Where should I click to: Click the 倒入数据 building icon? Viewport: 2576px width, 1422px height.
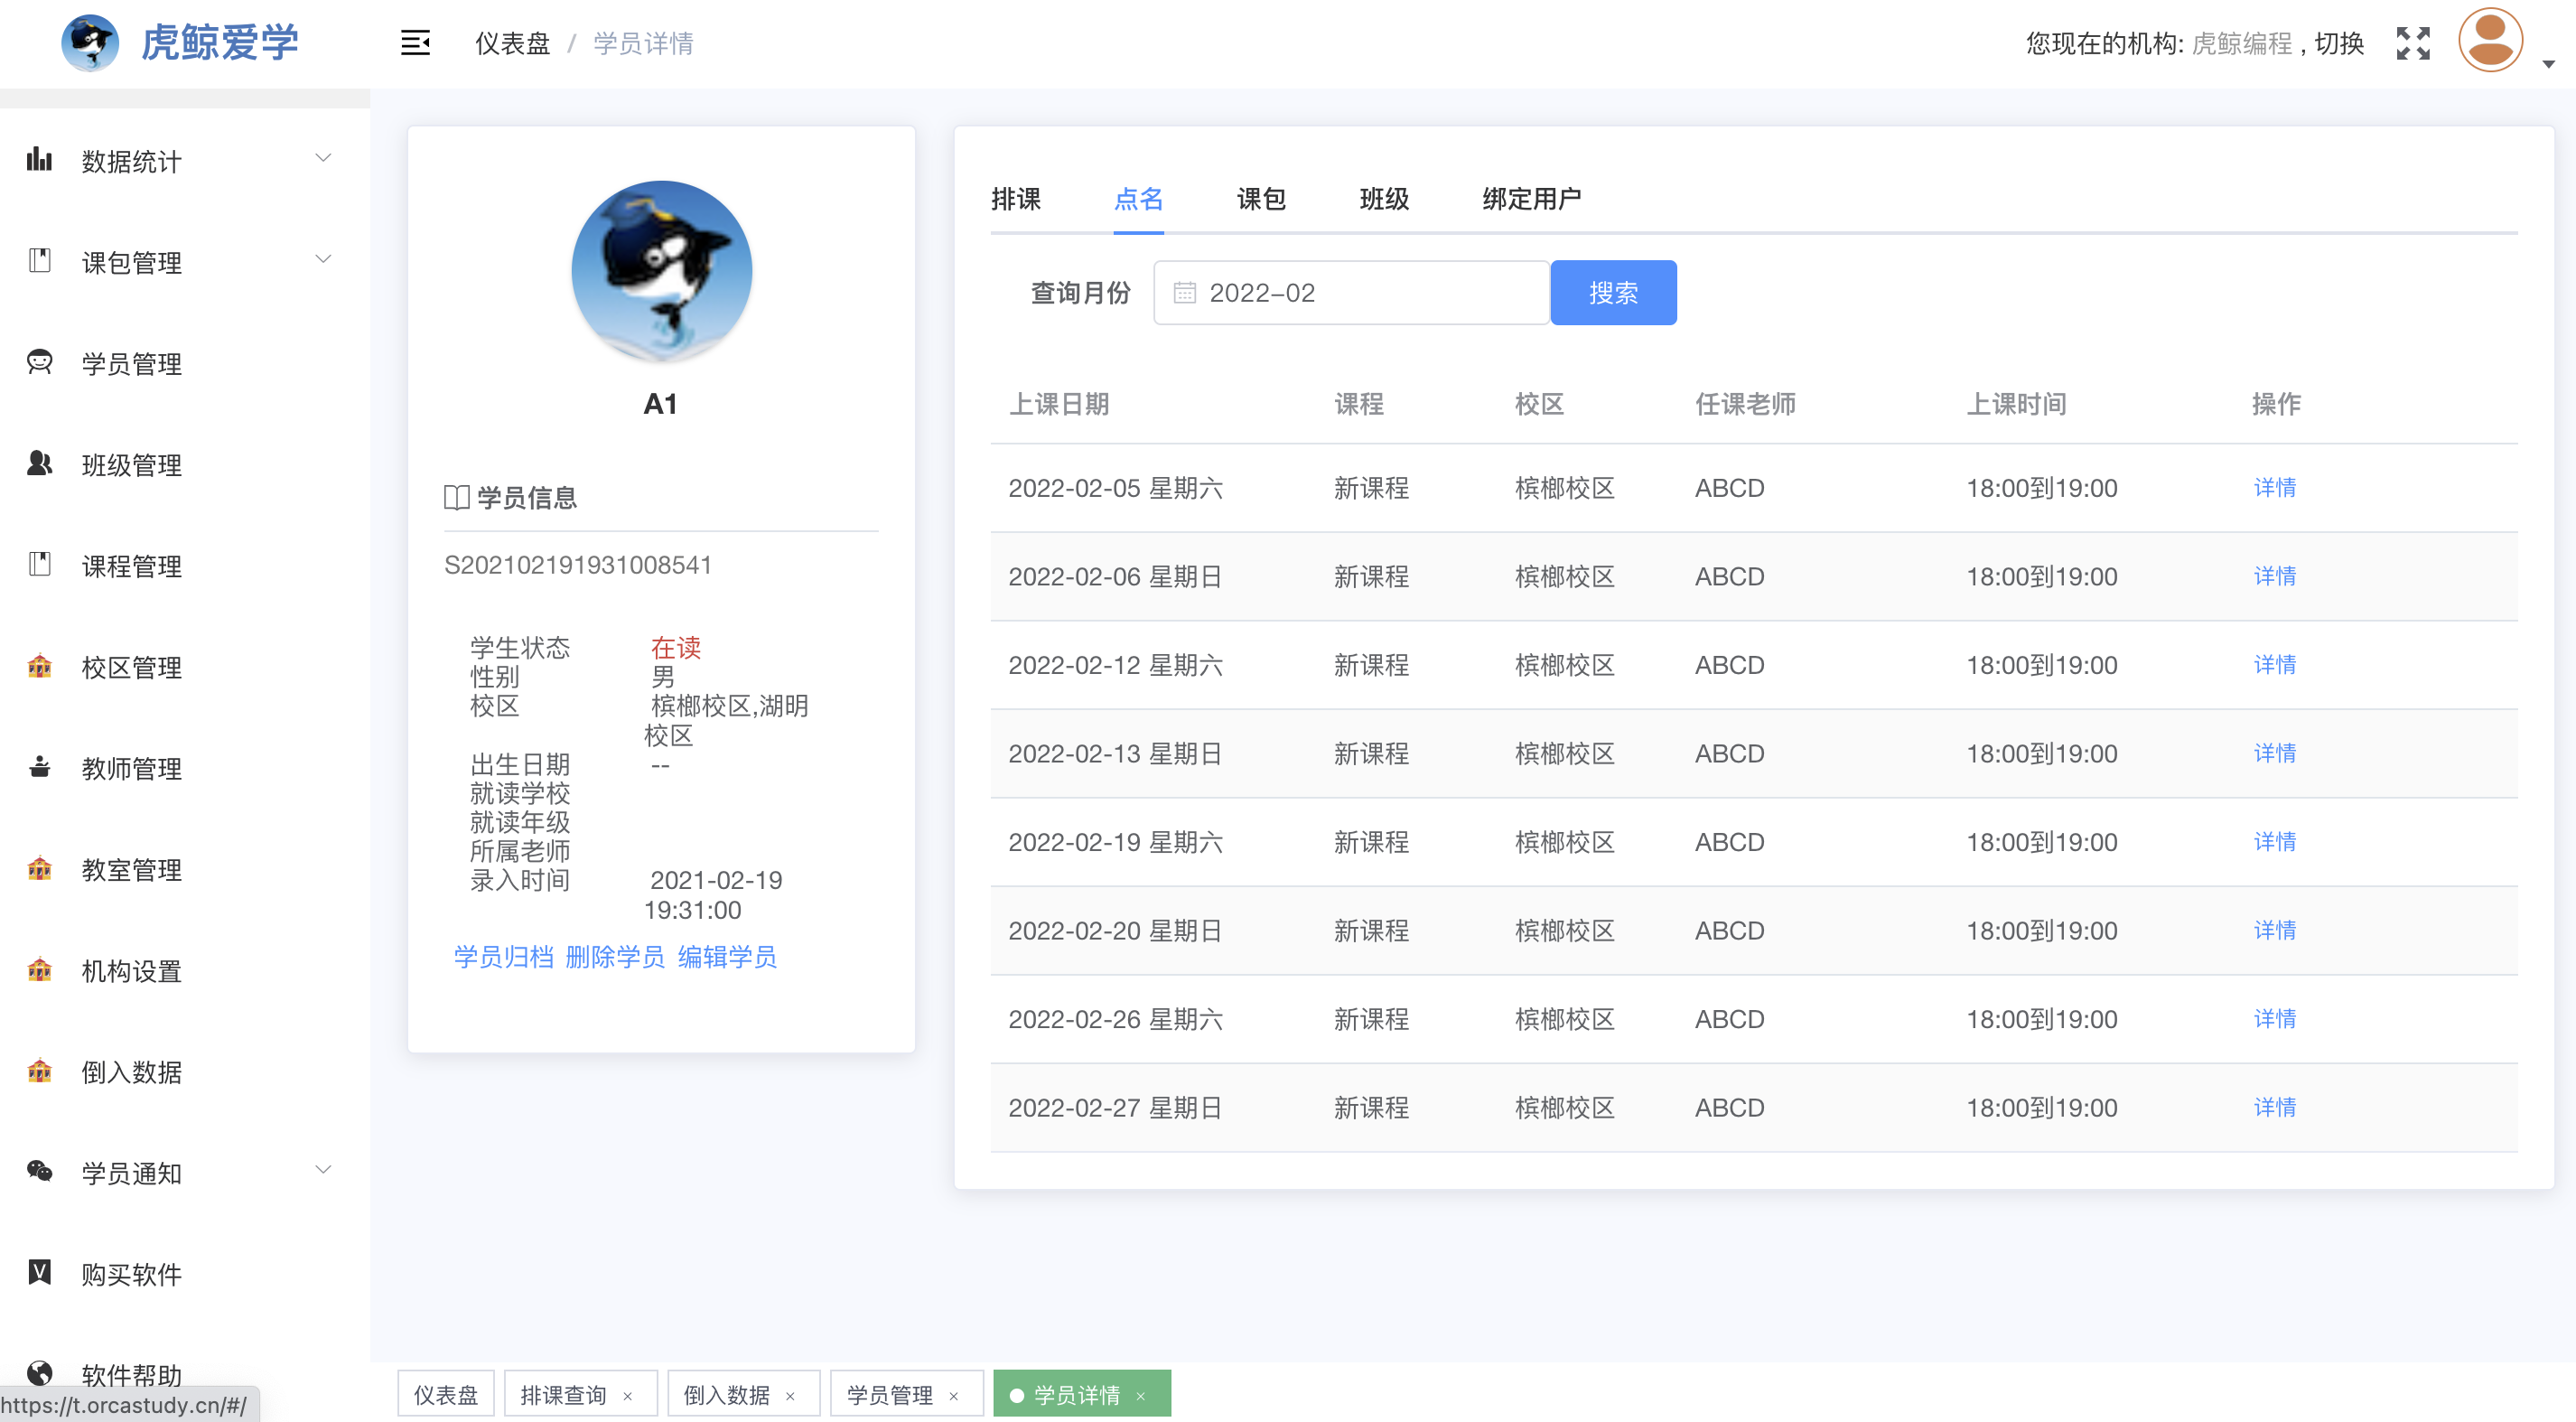(39, 1070)
